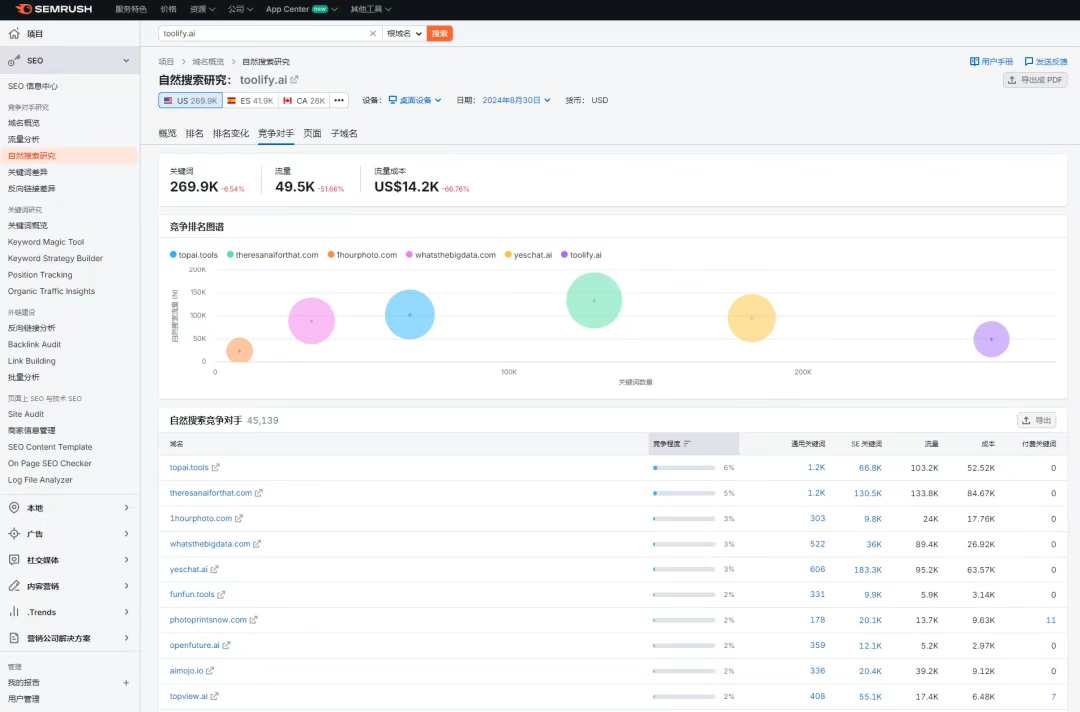Click the 导出 button above the competitors table
Image resolution: width=1080 pixels, height=712 pixels.
[1037, 420]
